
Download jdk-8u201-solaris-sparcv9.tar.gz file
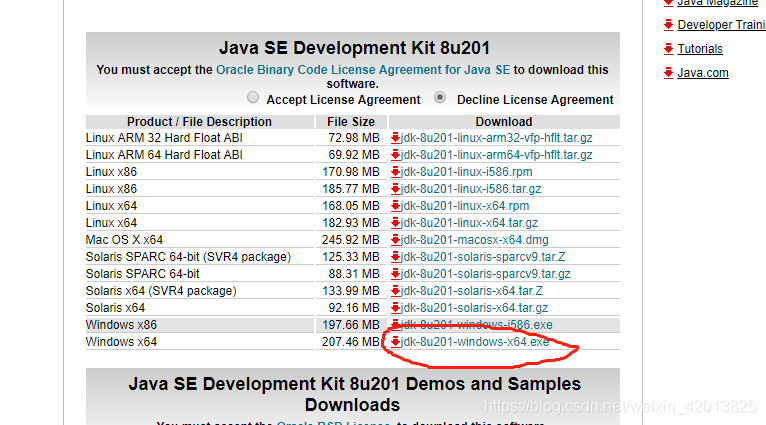click(486, 274)
